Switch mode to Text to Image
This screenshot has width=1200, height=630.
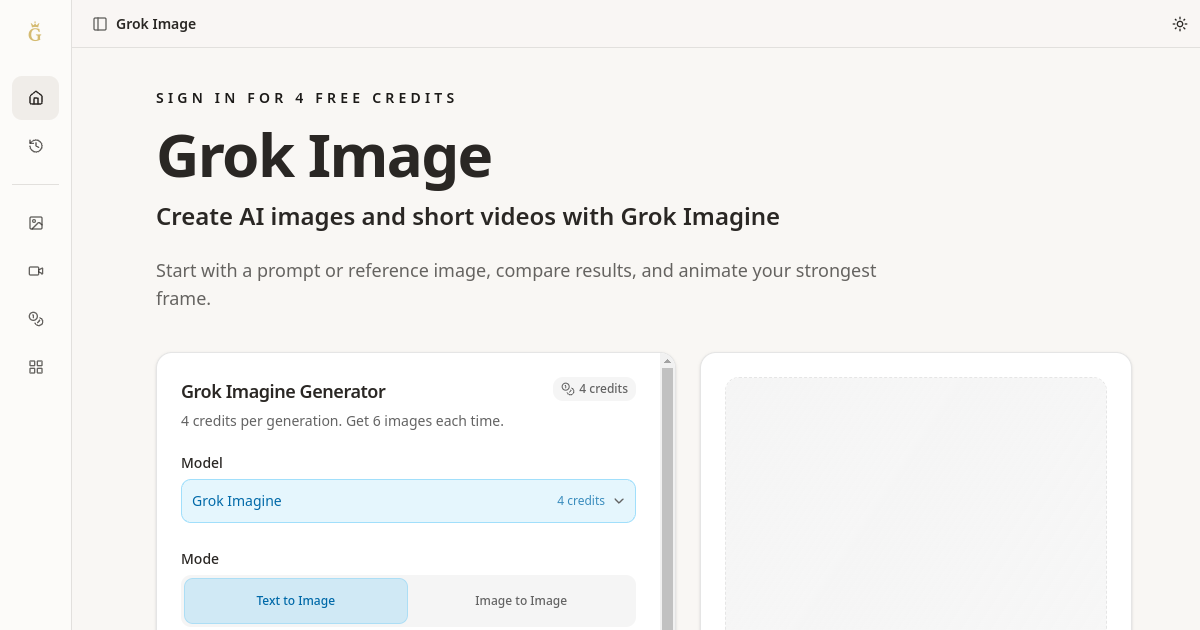click(x=296, y=601)
